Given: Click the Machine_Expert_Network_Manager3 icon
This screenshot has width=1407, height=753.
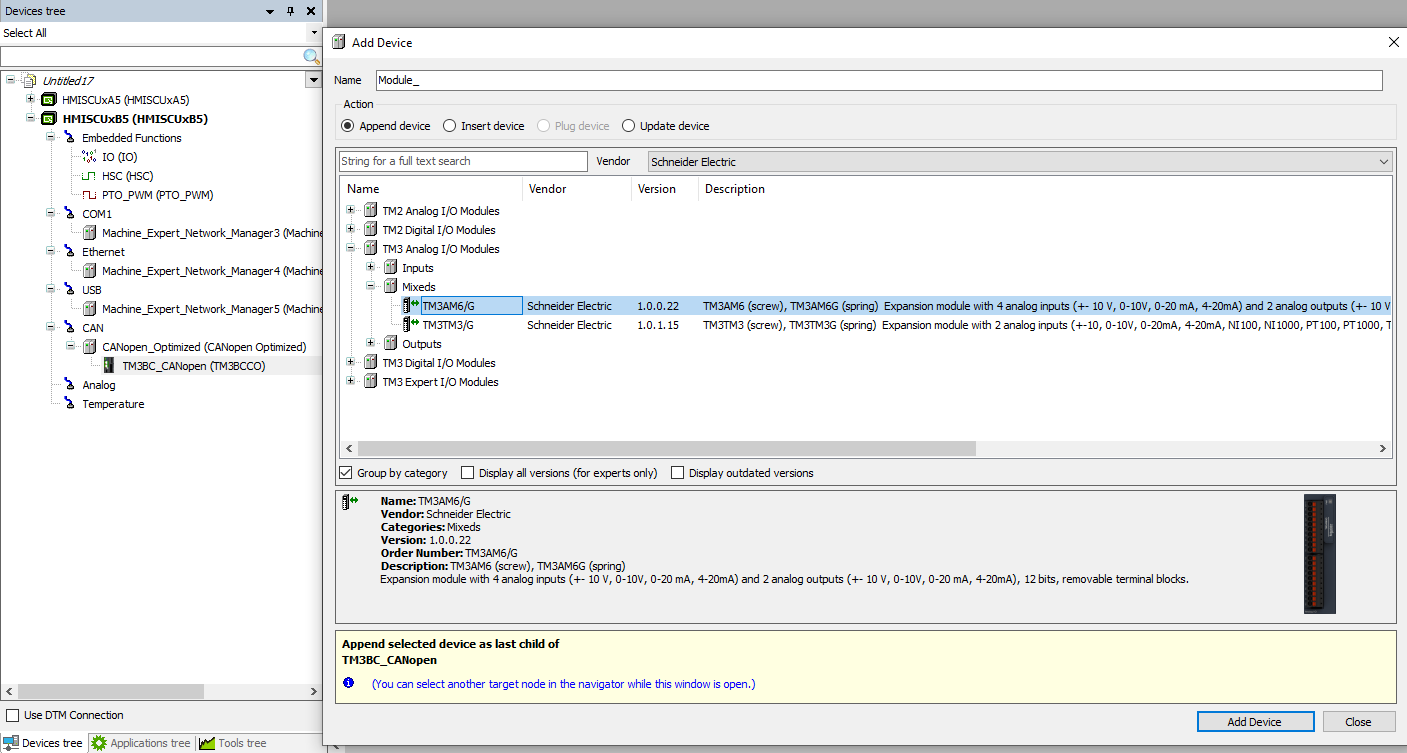Looking at the screenshot, I should coord(90,233).
